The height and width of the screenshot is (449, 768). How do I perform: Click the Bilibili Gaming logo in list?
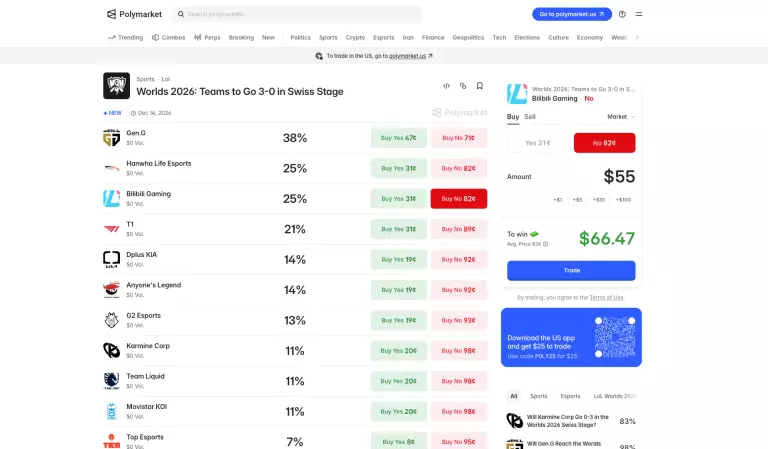tap(112, 199)
